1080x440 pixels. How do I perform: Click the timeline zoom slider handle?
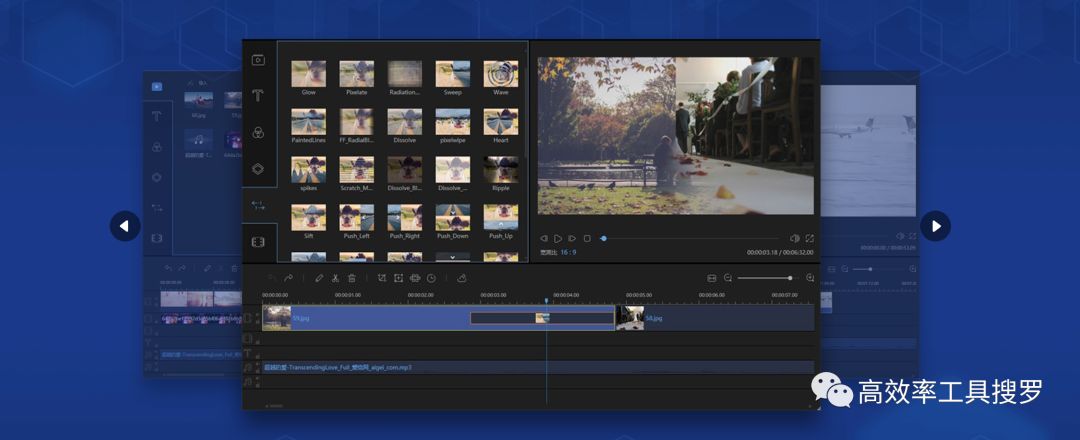790,278
